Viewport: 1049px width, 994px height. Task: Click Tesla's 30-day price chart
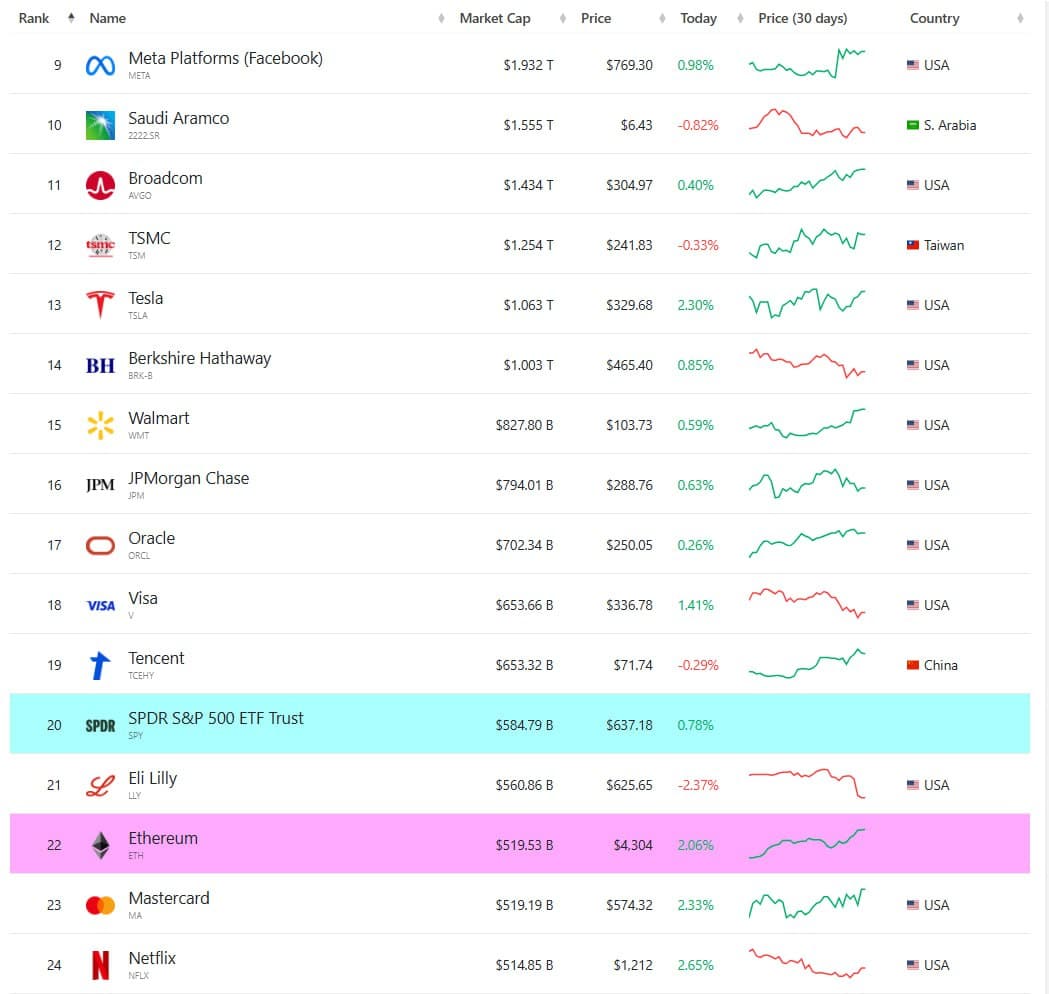point(806,304)
